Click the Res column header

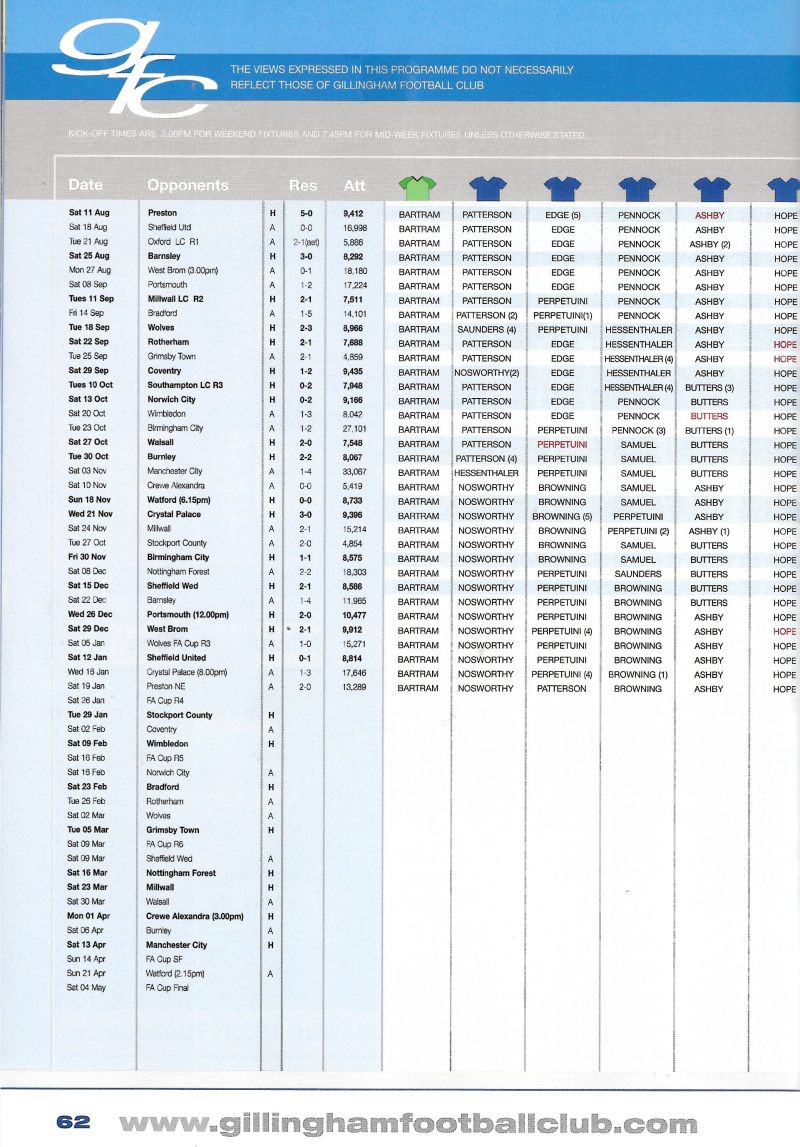[x=303, y=186]
